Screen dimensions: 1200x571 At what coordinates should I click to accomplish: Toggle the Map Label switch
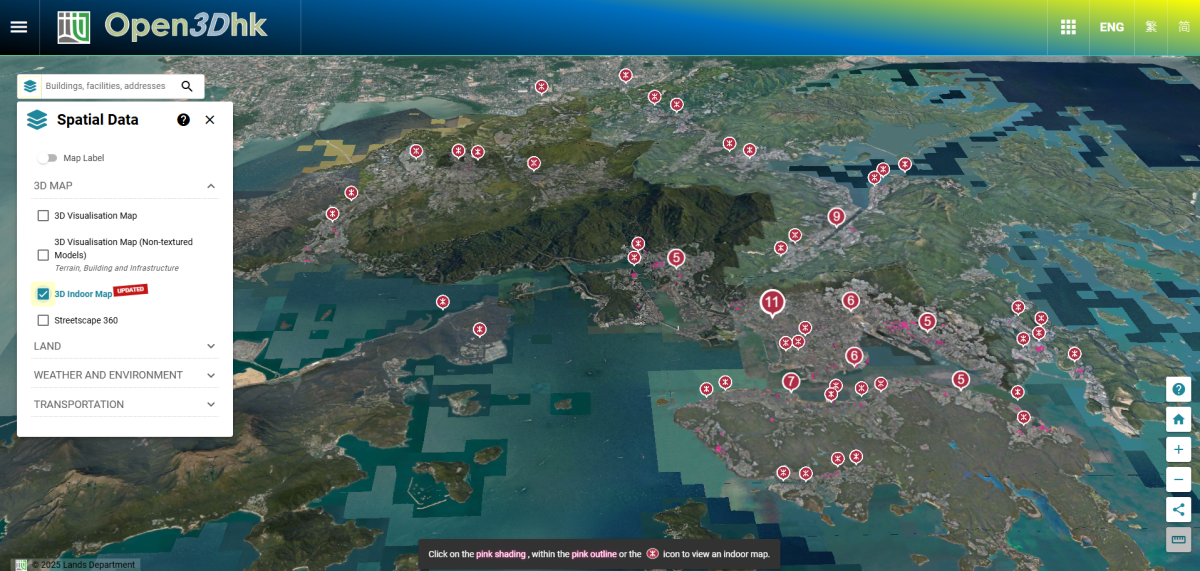pyautogui.click(x=47, y=158)
